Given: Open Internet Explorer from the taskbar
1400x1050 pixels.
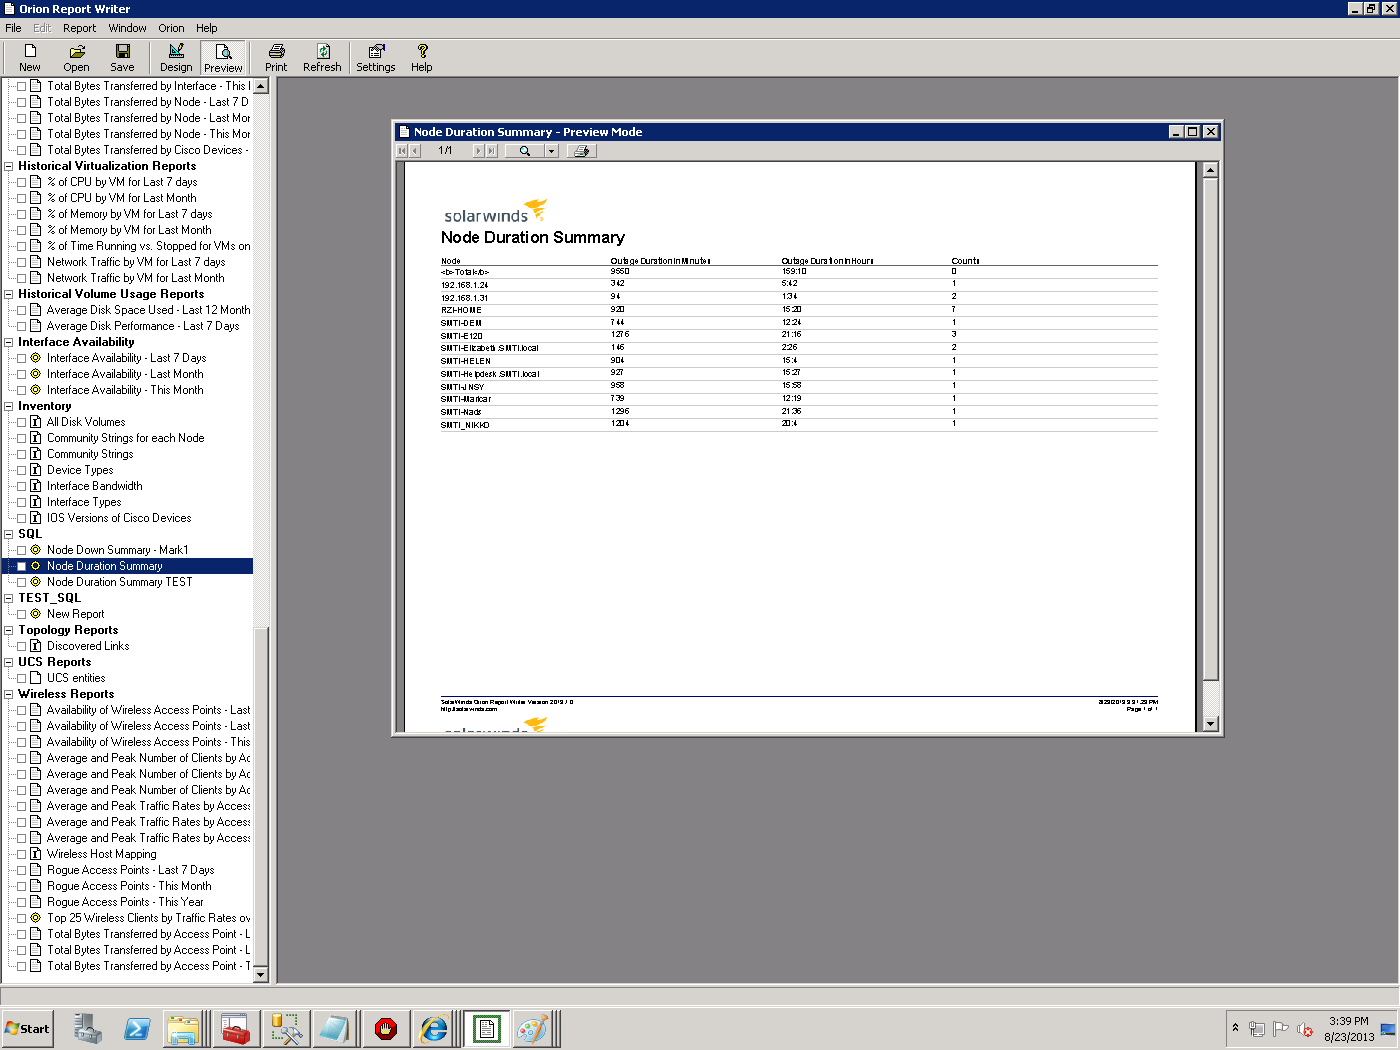Looking at the screenshot, I should coord(434,1029).
